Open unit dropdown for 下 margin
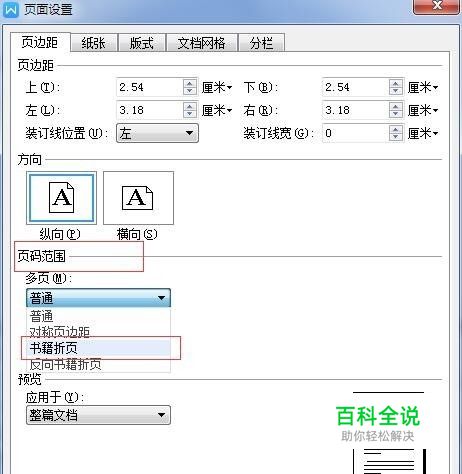462x474 pixels. (423, 88)
